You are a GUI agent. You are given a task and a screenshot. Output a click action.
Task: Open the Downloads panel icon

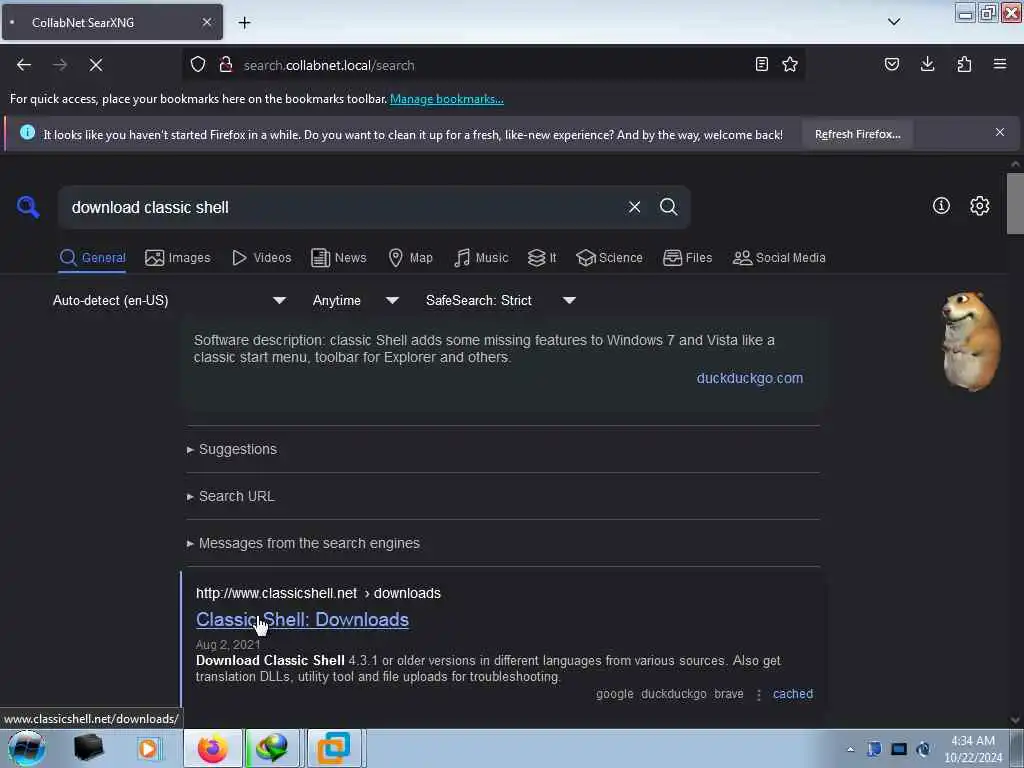(x=927, y=64)
